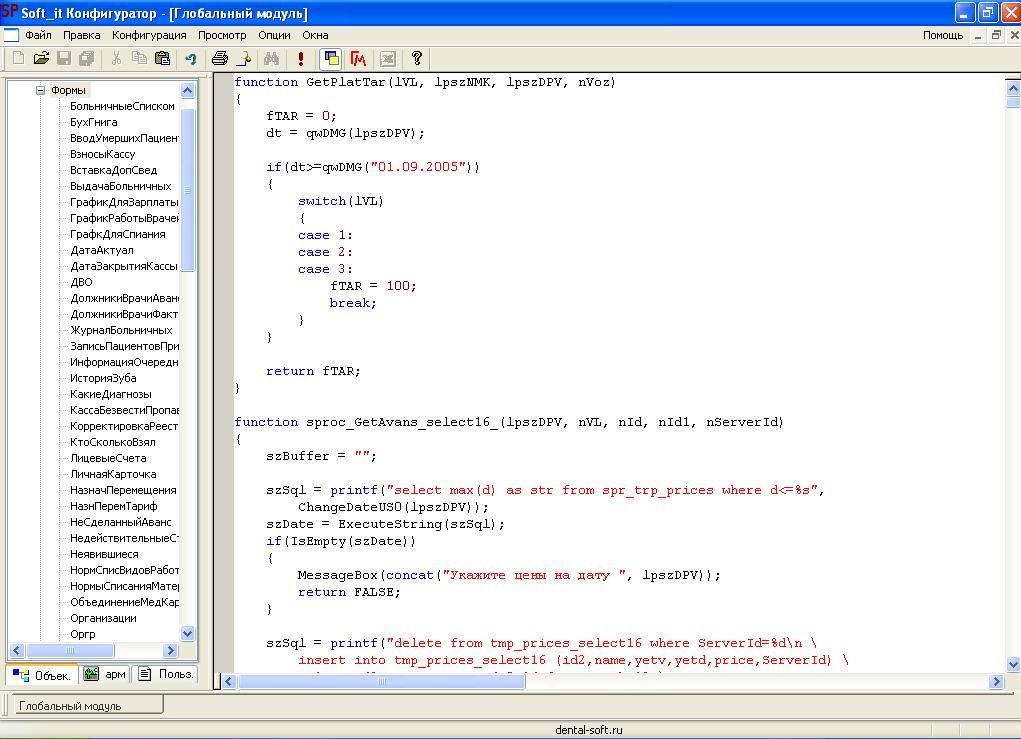Click the red GM global module icon
Viewport: 1021px width, 739px height.
(358, 59)
